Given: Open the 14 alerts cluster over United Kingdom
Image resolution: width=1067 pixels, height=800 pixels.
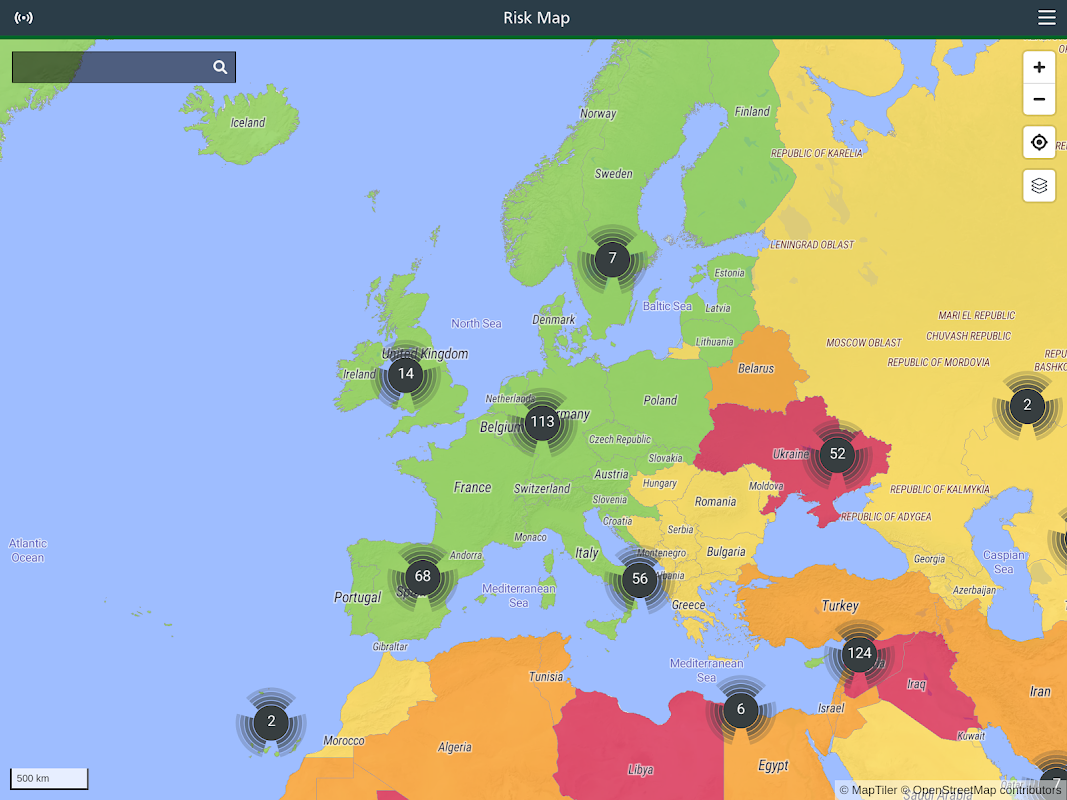Looking at the screenshot, I should pyautogui.click(x=406, y=373).
